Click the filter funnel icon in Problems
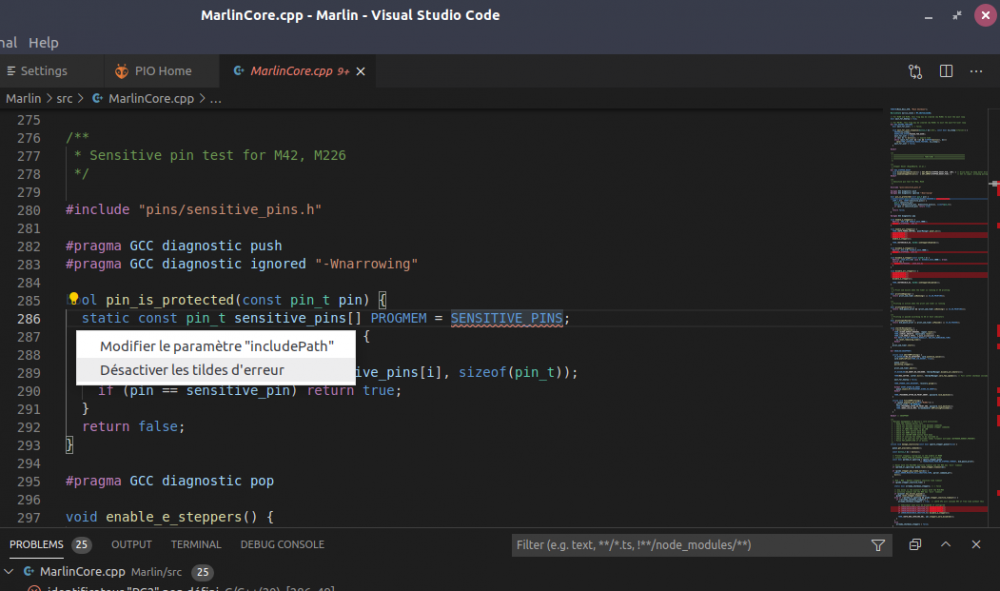The width and height of the screenshot is (1000, 591). 878,545
